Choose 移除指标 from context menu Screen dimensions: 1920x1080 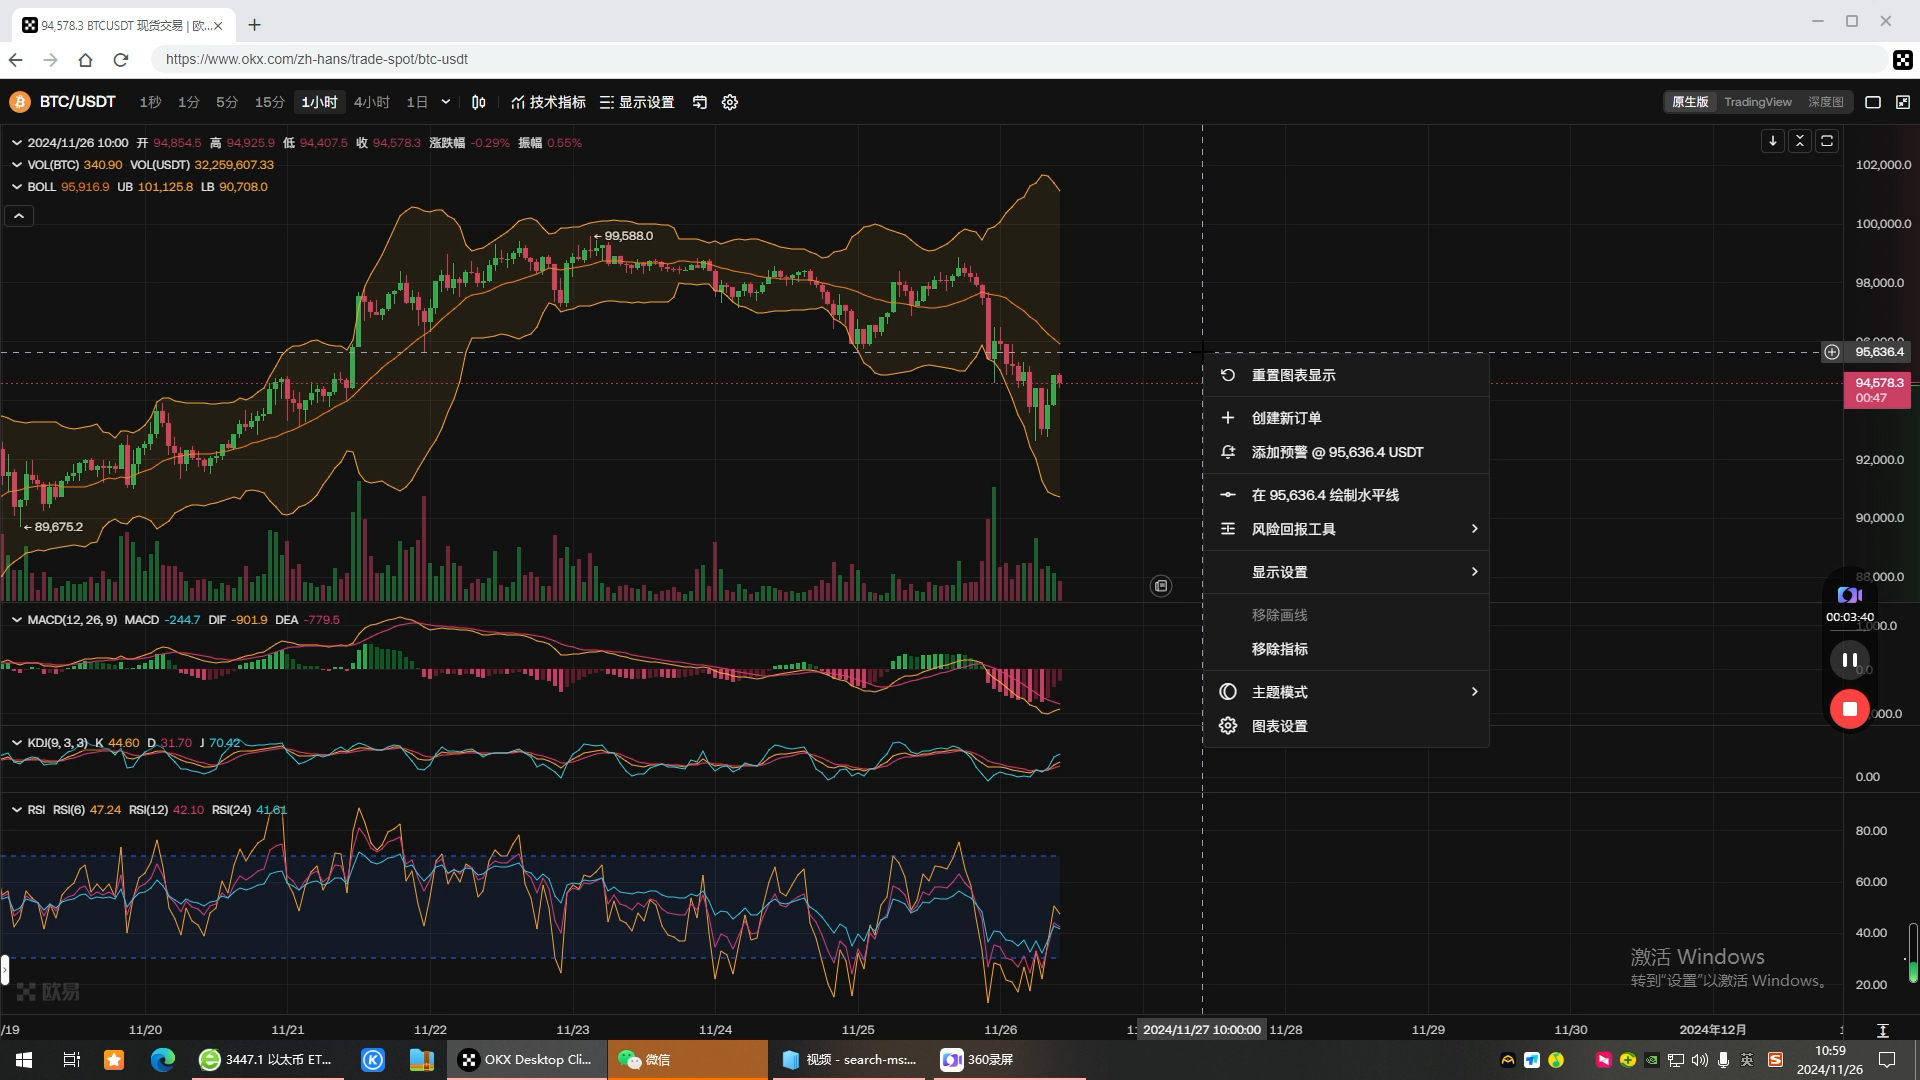coord(1346,649)
